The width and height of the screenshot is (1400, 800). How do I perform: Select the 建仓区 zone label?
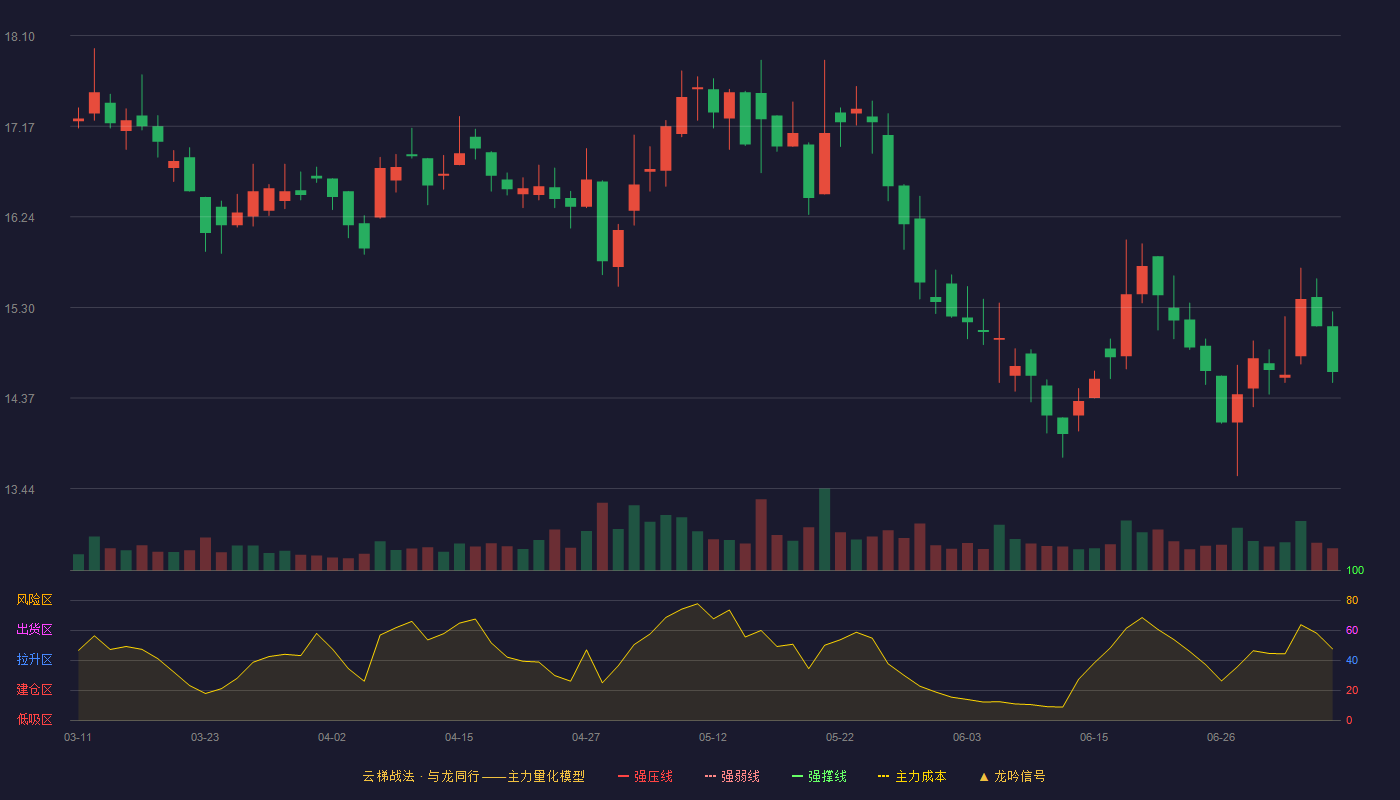point(34,690)
